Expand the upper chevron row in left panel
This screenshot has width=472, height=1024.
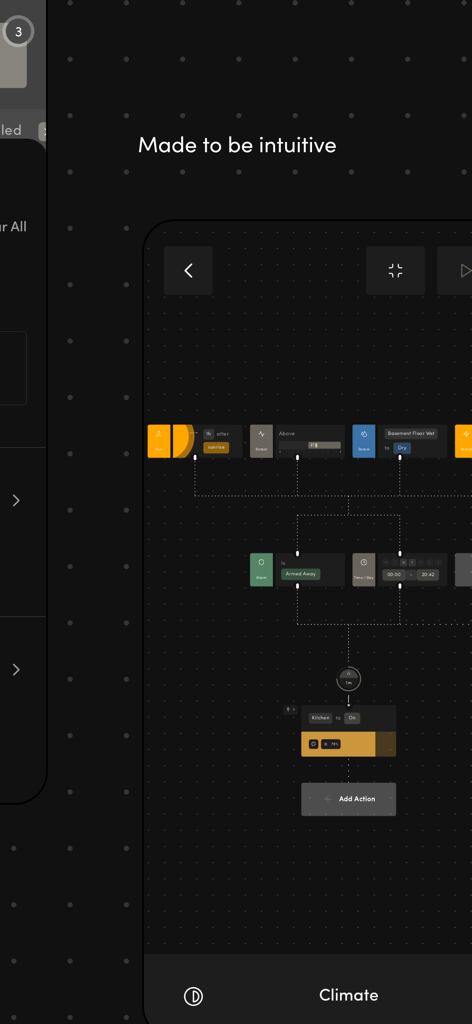pos(16,500)
